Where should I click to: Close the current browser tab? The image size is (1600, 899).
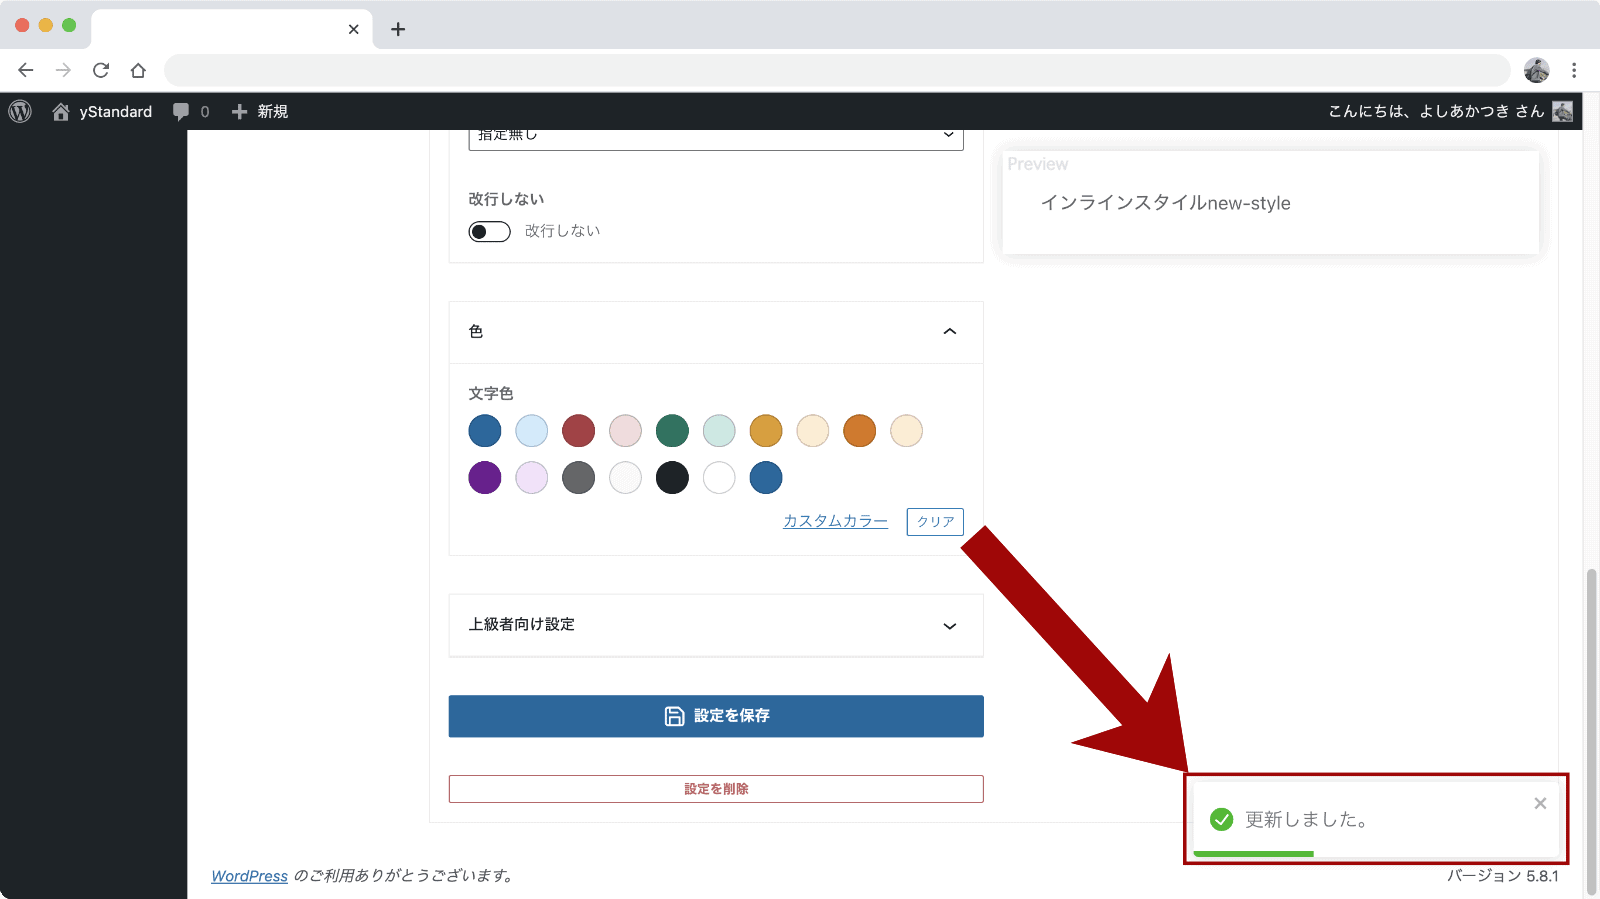(354, 29)
